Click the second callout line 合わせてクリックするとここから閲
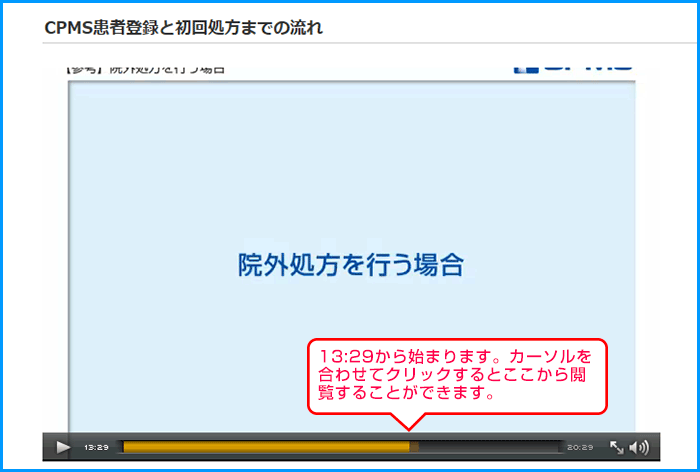The image size is (700, 472). click(455, 375)
